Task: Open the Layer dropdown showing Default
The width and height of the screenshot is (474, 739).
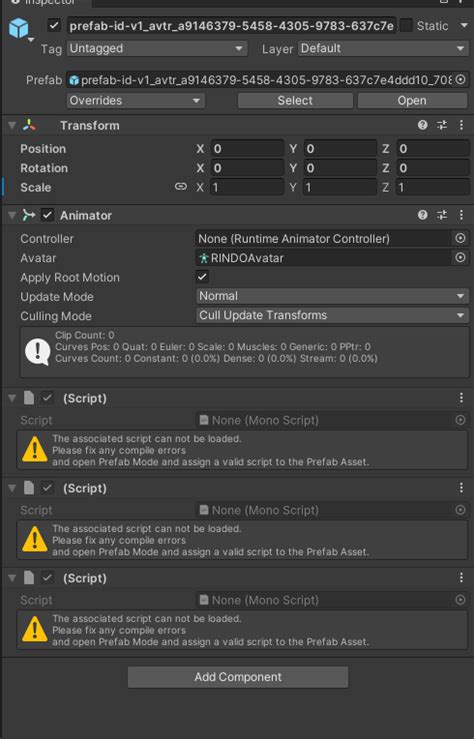Action: [x=383, y=49]
